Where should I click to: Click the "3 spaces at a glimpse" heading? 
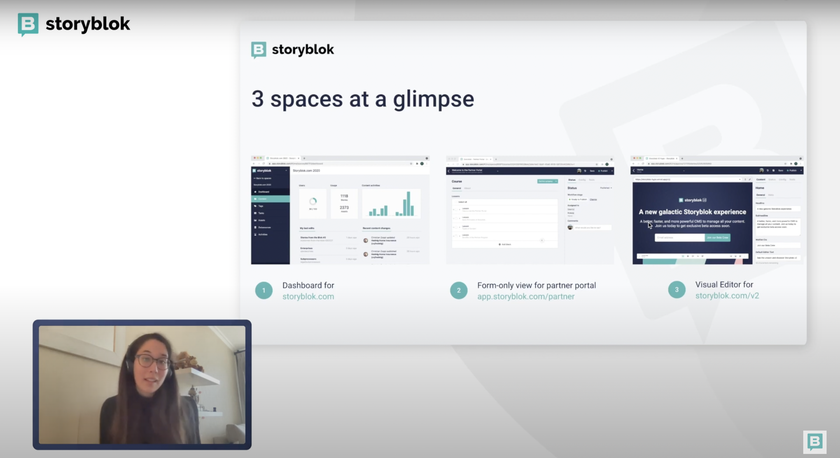(x=363, y=99)
